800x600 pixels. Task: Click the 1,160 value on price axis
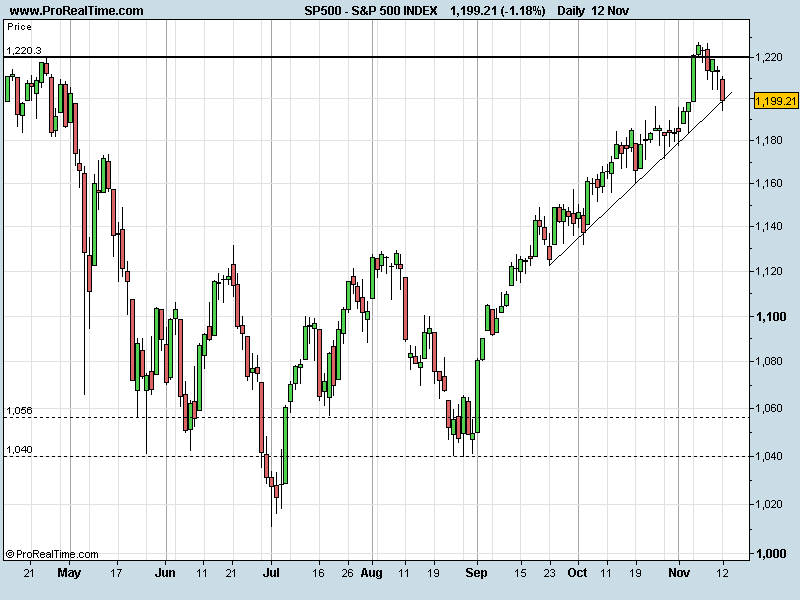tap(769, 183)
